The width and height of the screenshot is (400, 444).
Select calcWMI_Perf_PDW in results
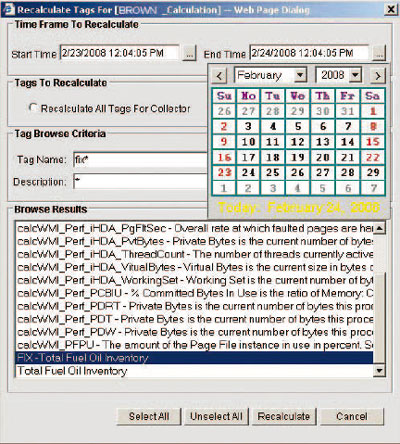(x=194, y=332)
